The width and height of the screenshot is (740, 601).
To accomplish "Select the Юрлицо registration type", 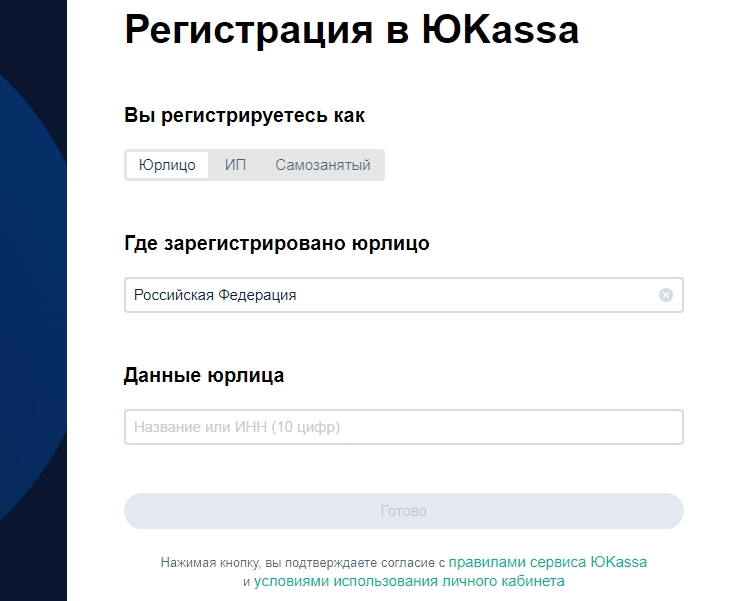I will (167, 165).
